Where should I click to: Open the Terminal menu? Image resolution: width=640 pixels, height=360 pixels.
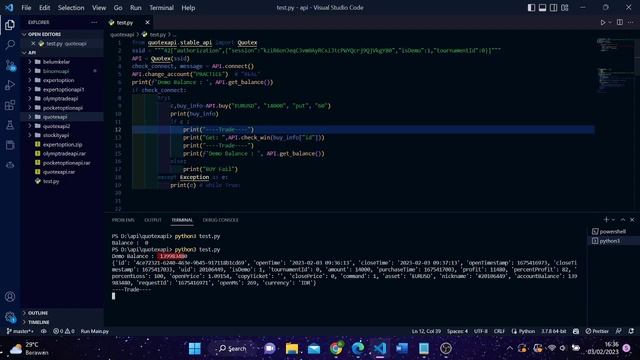pyautogui.click(x=161, y=7)
